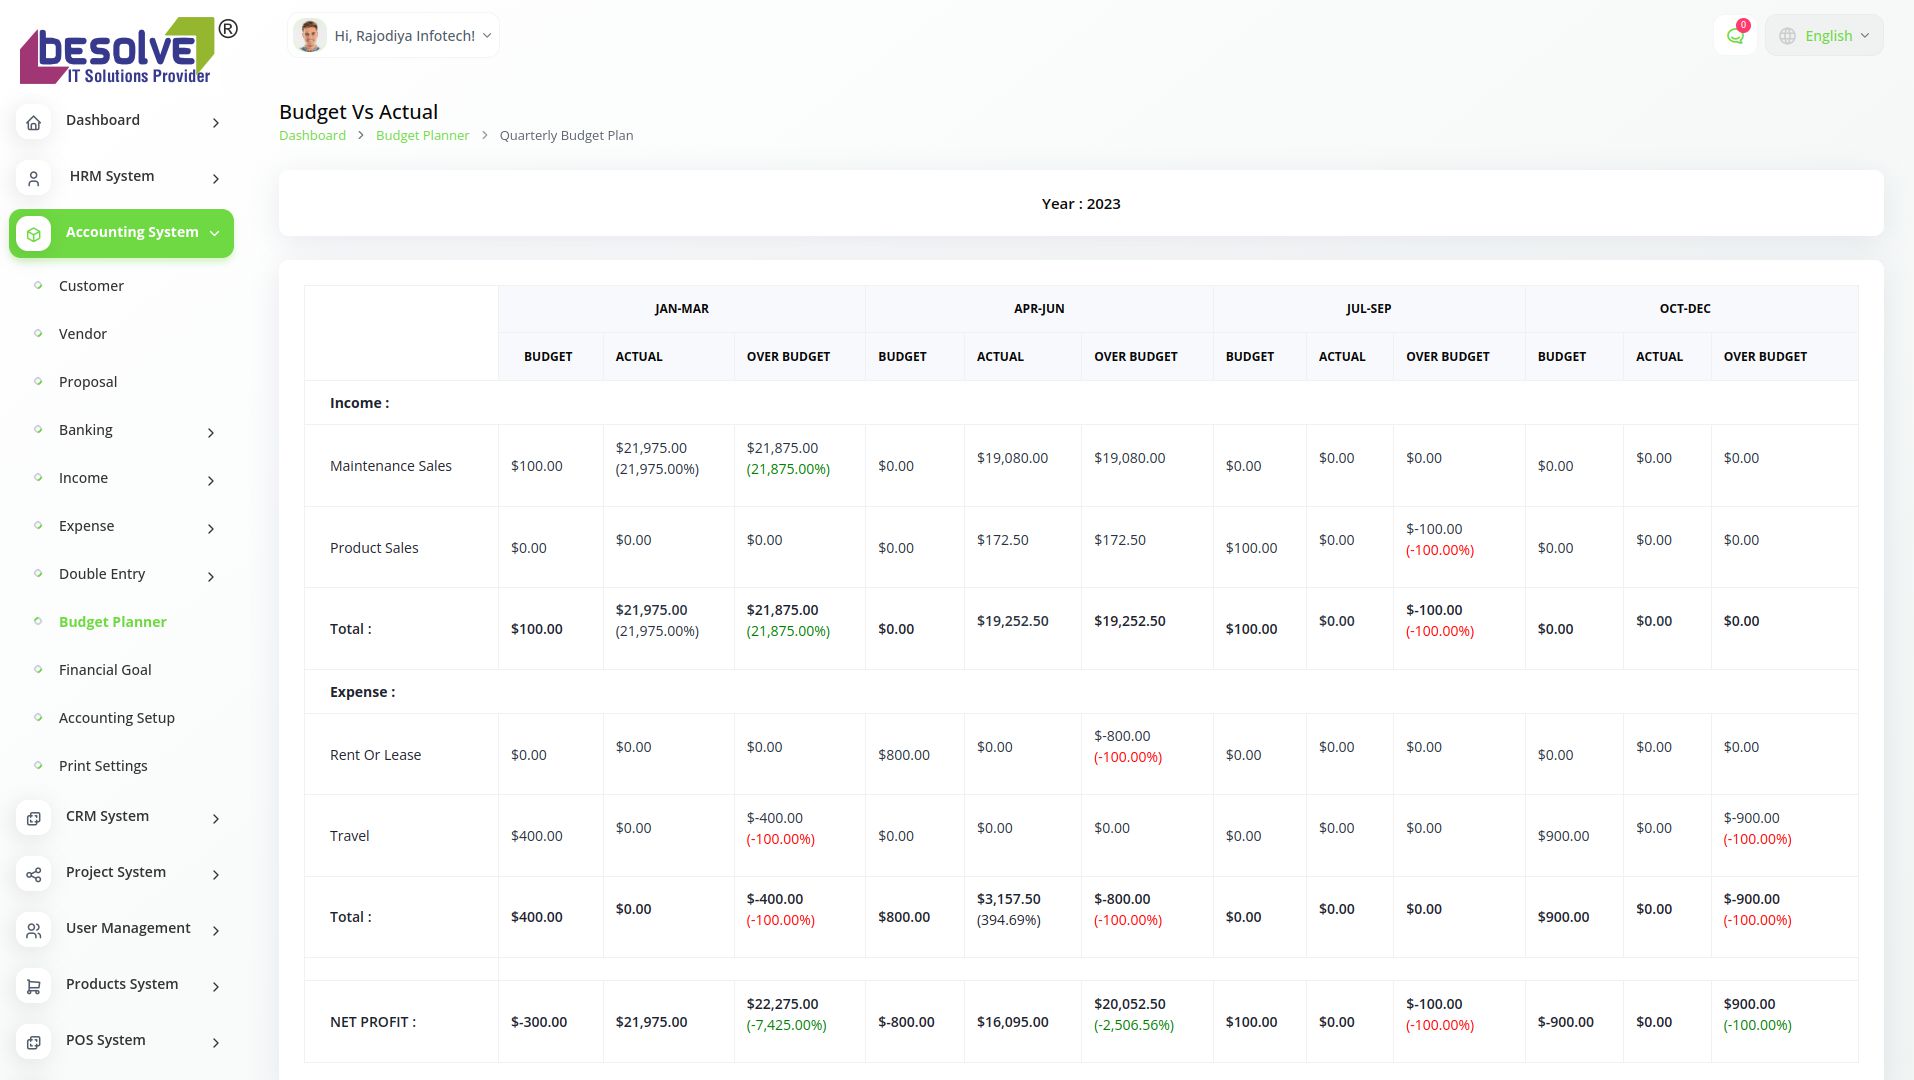
Task: Click the Income : section heading
Action: 359,403
